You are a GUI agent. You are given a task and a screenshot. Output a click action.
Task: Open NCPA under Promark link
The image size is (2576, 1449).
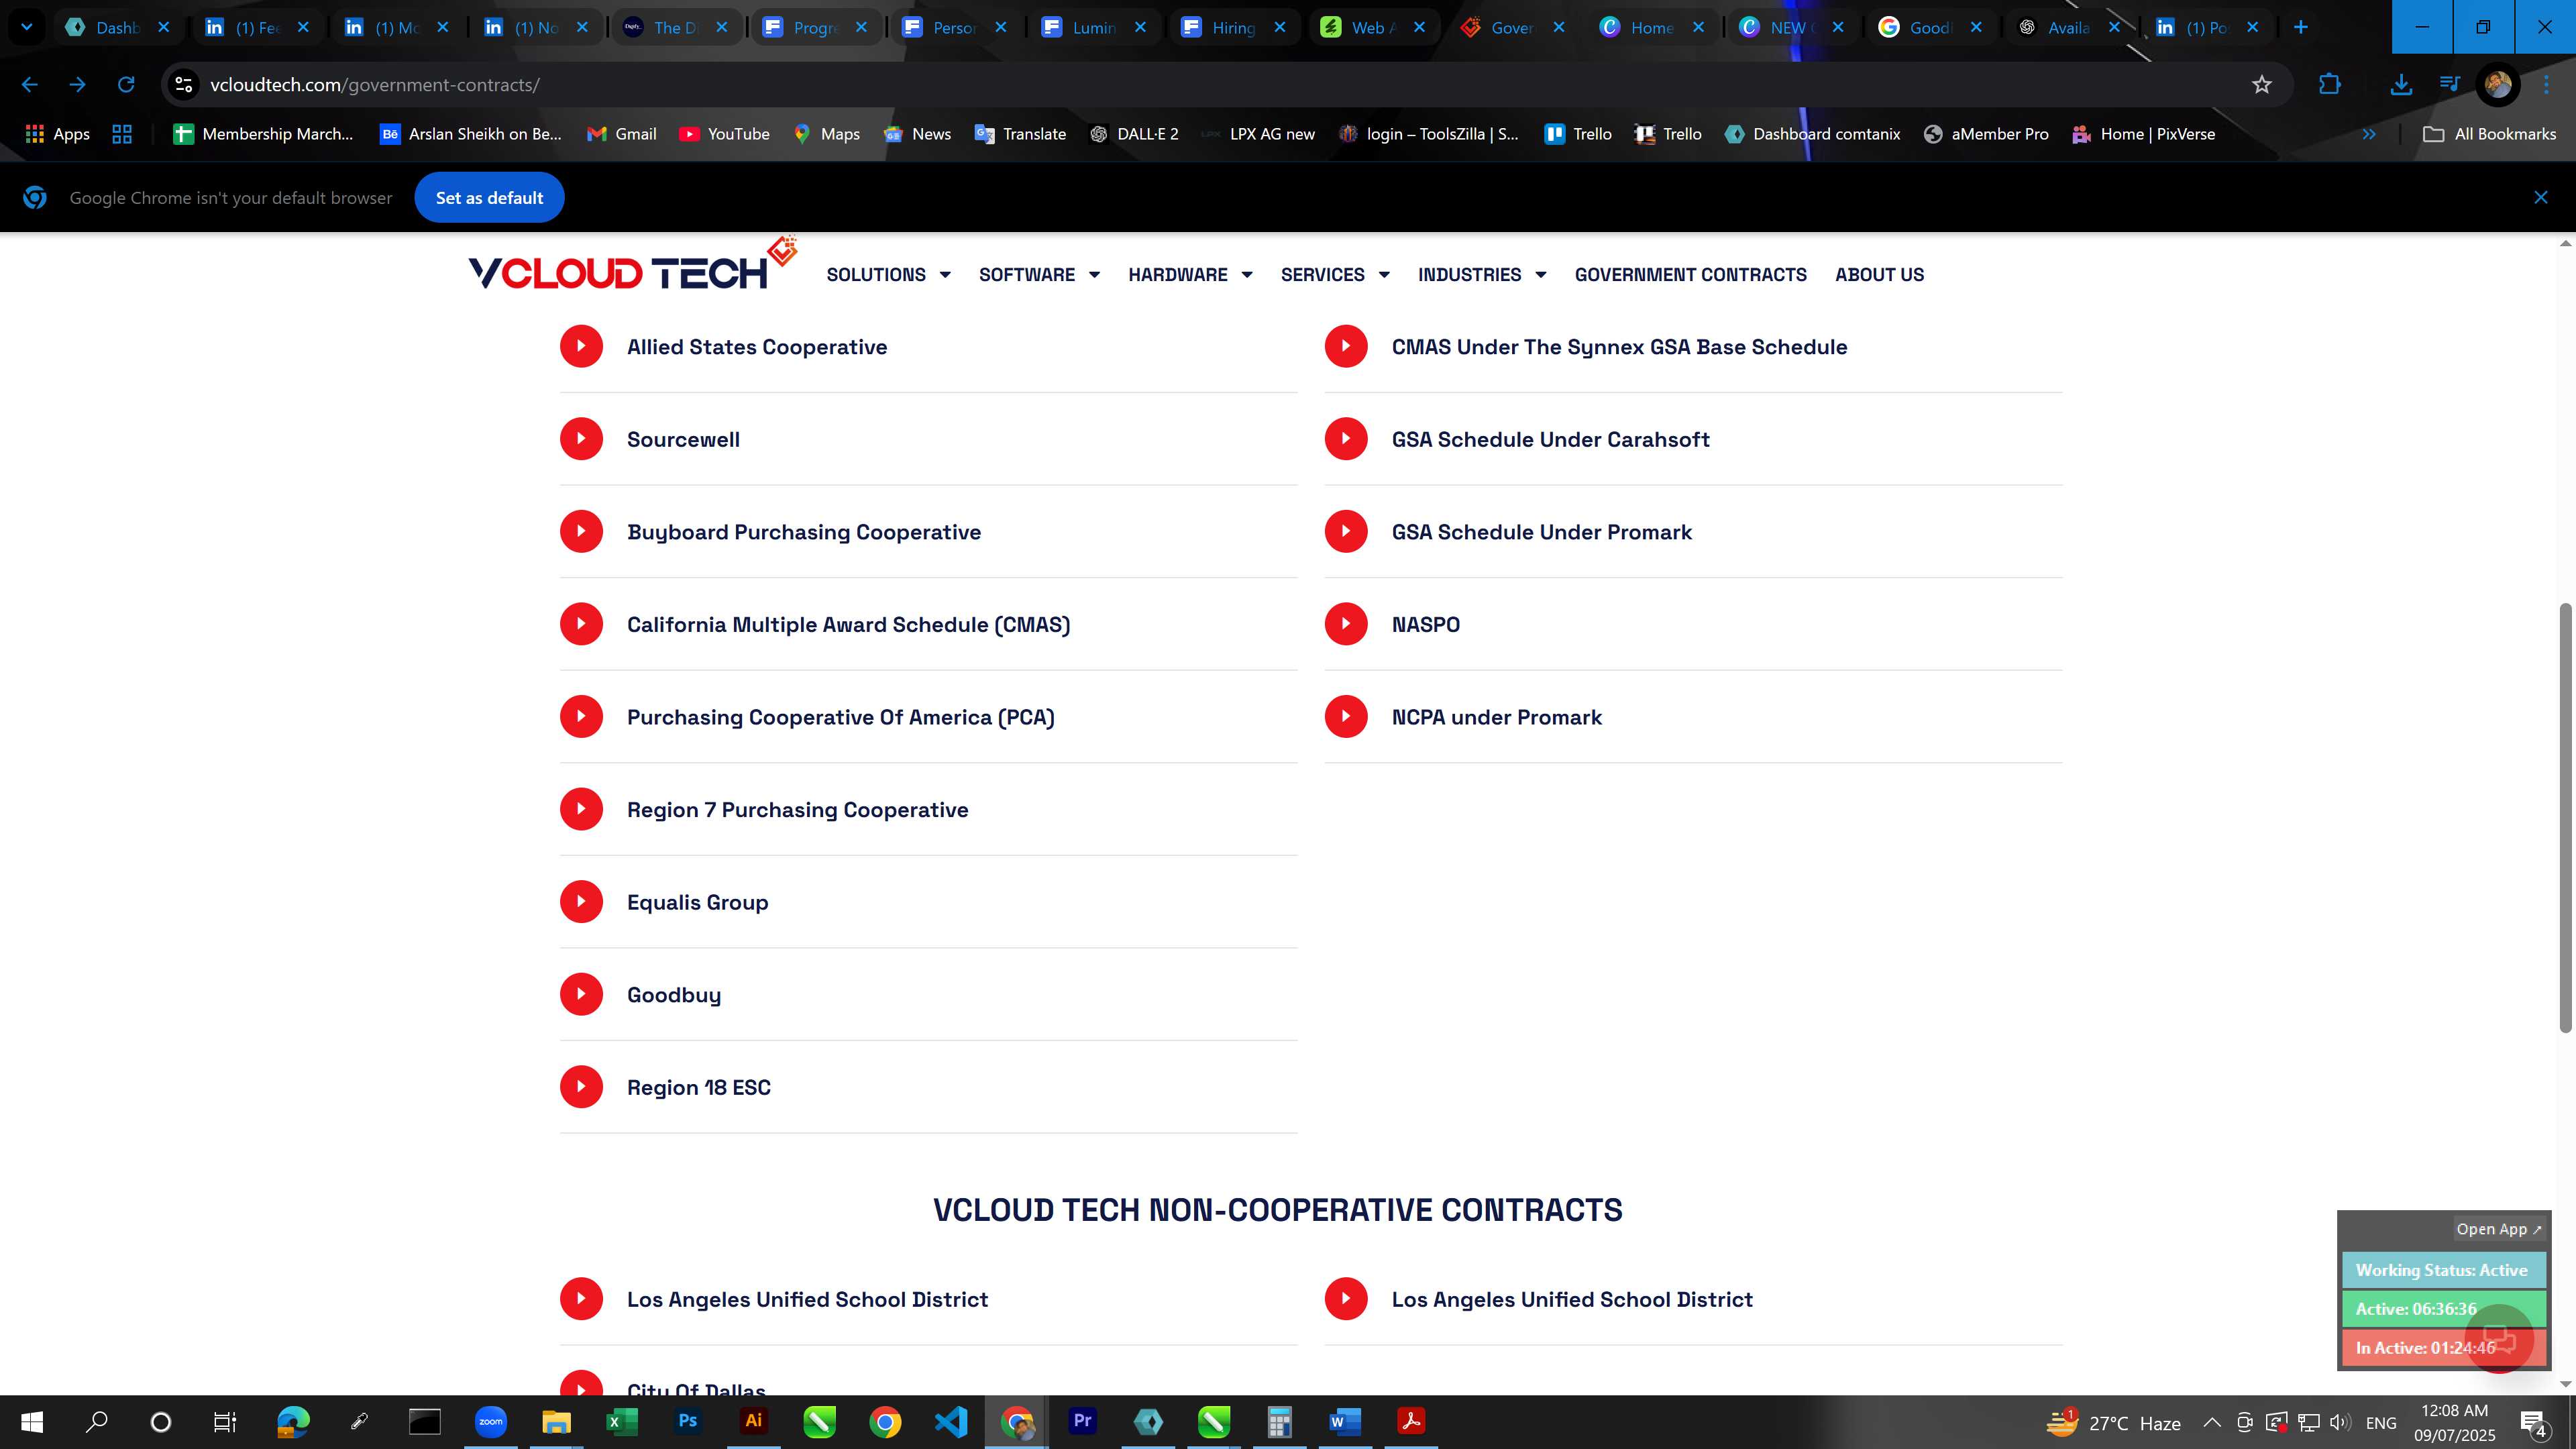[x=1496, y=717]
